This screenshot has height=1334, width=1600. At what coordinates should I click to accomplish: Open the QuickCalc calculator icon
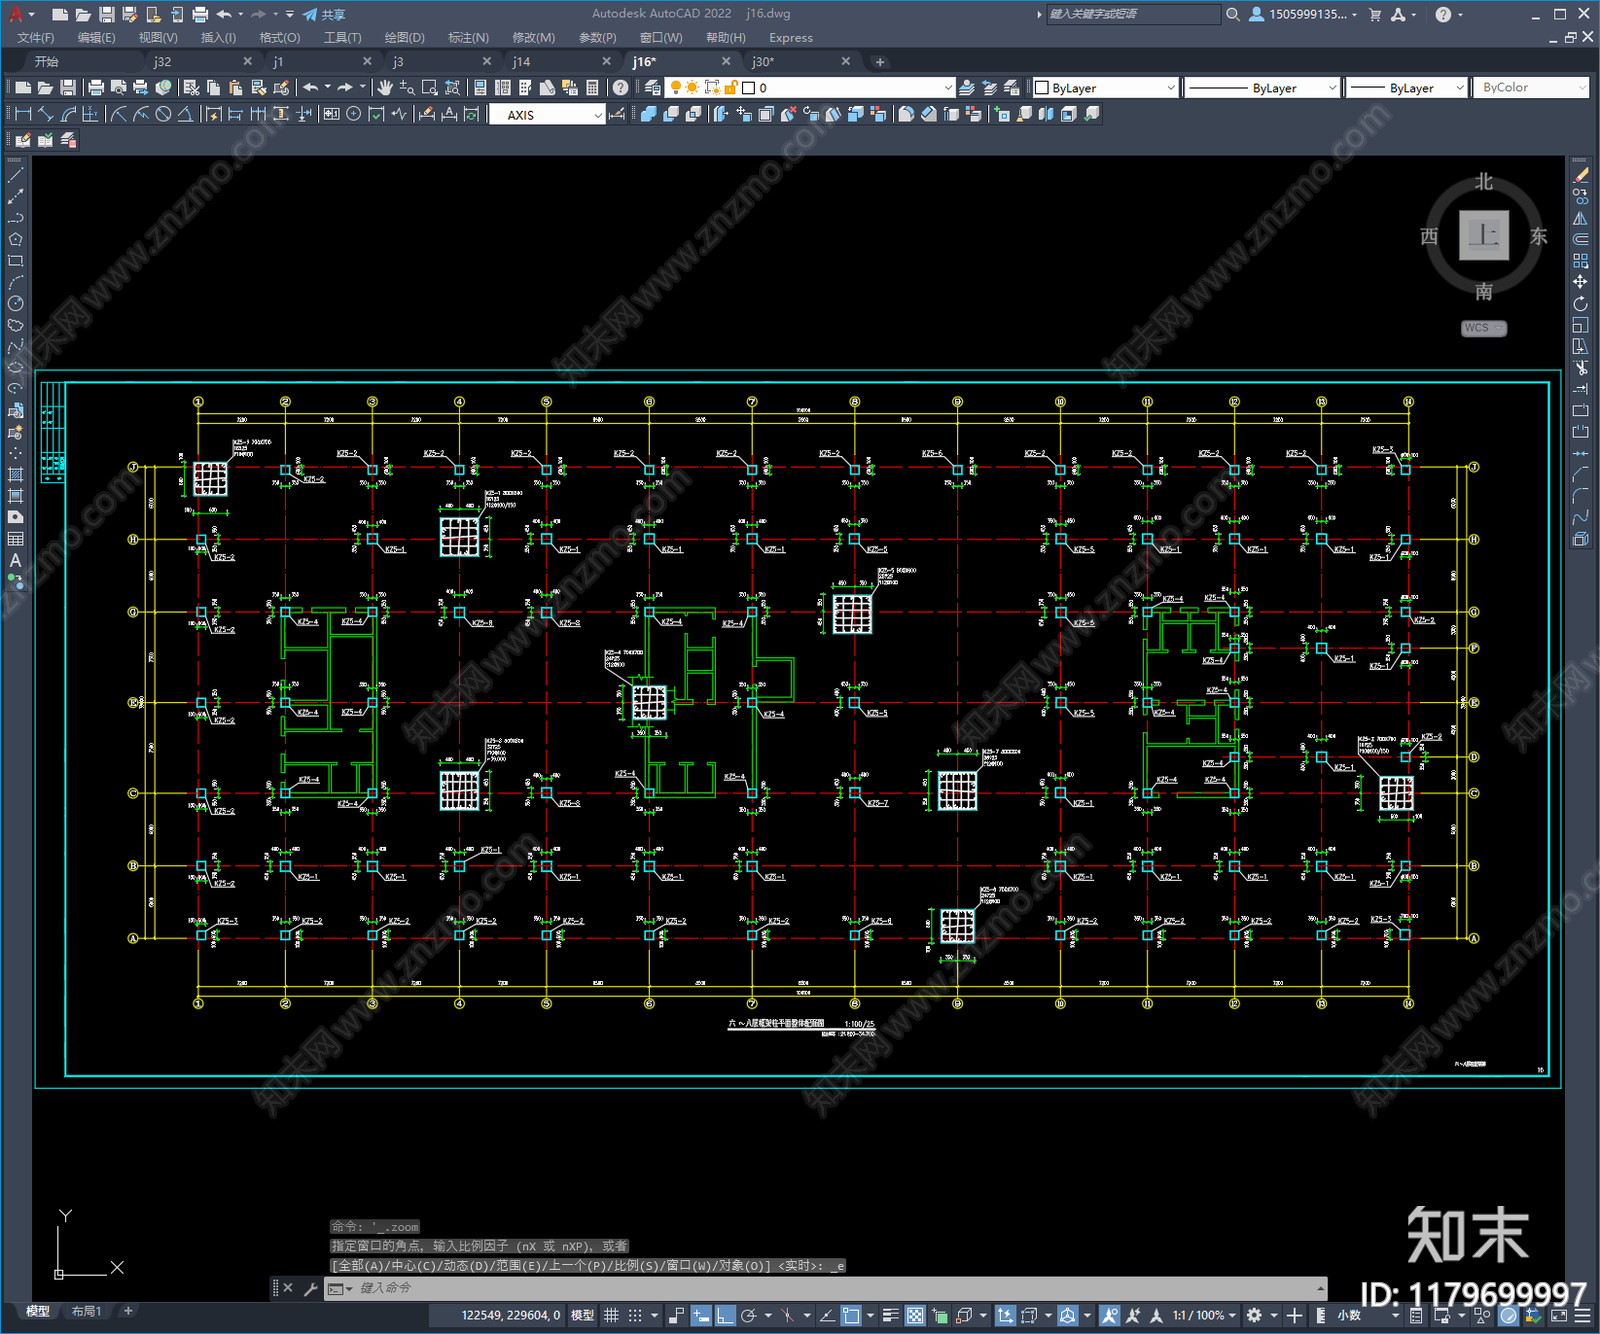pos(592,88)
